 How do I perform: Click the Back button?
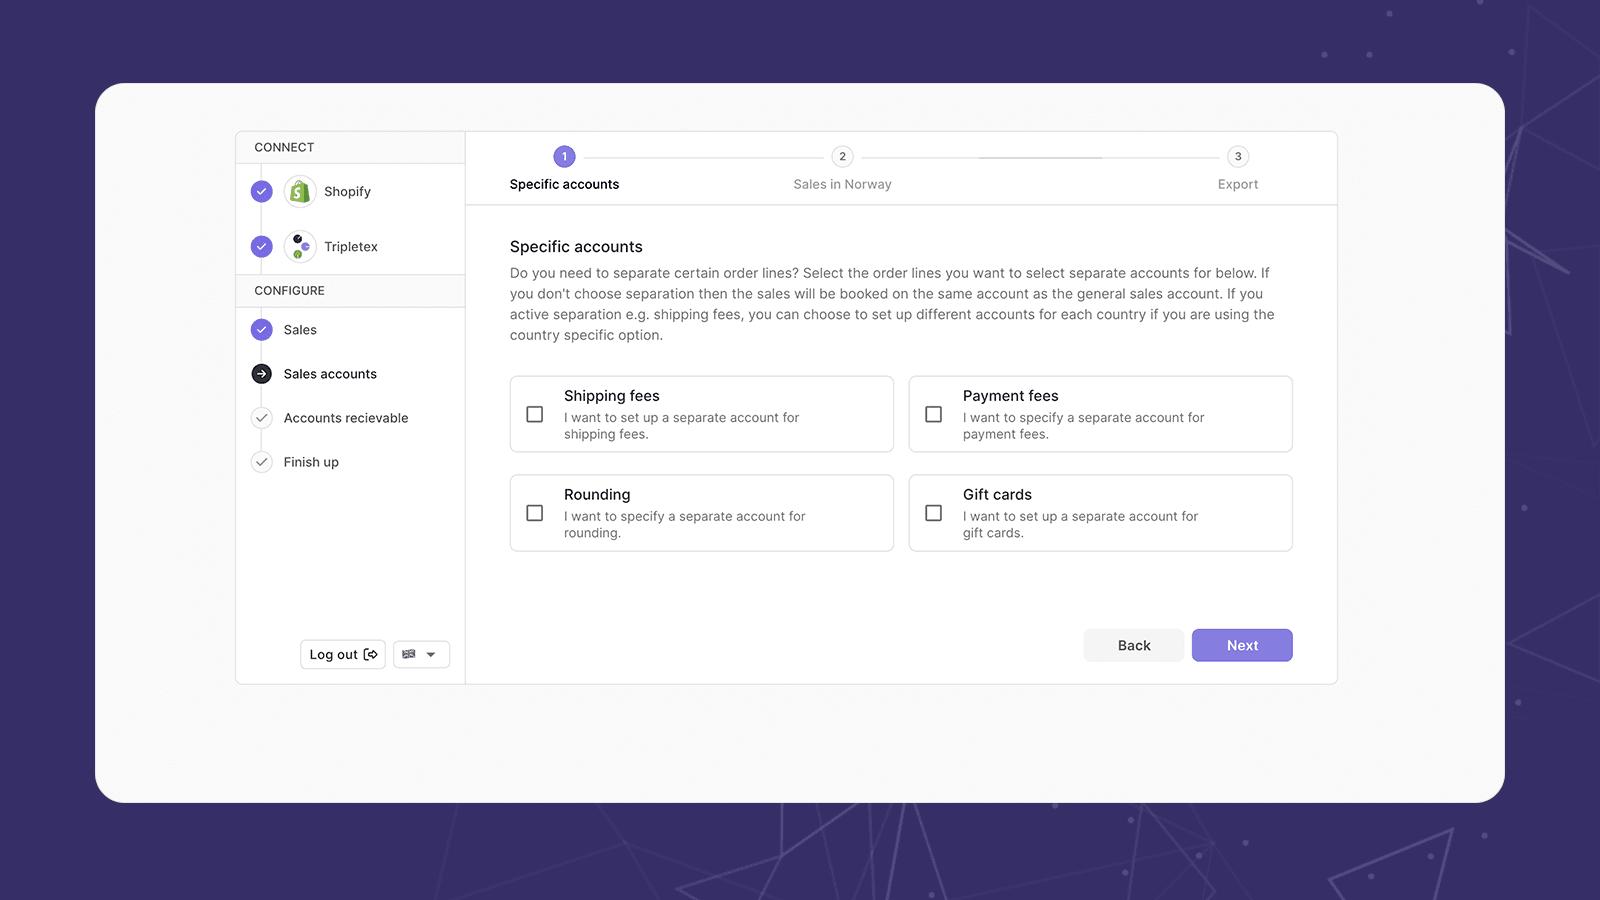(x=1134, y=646)
